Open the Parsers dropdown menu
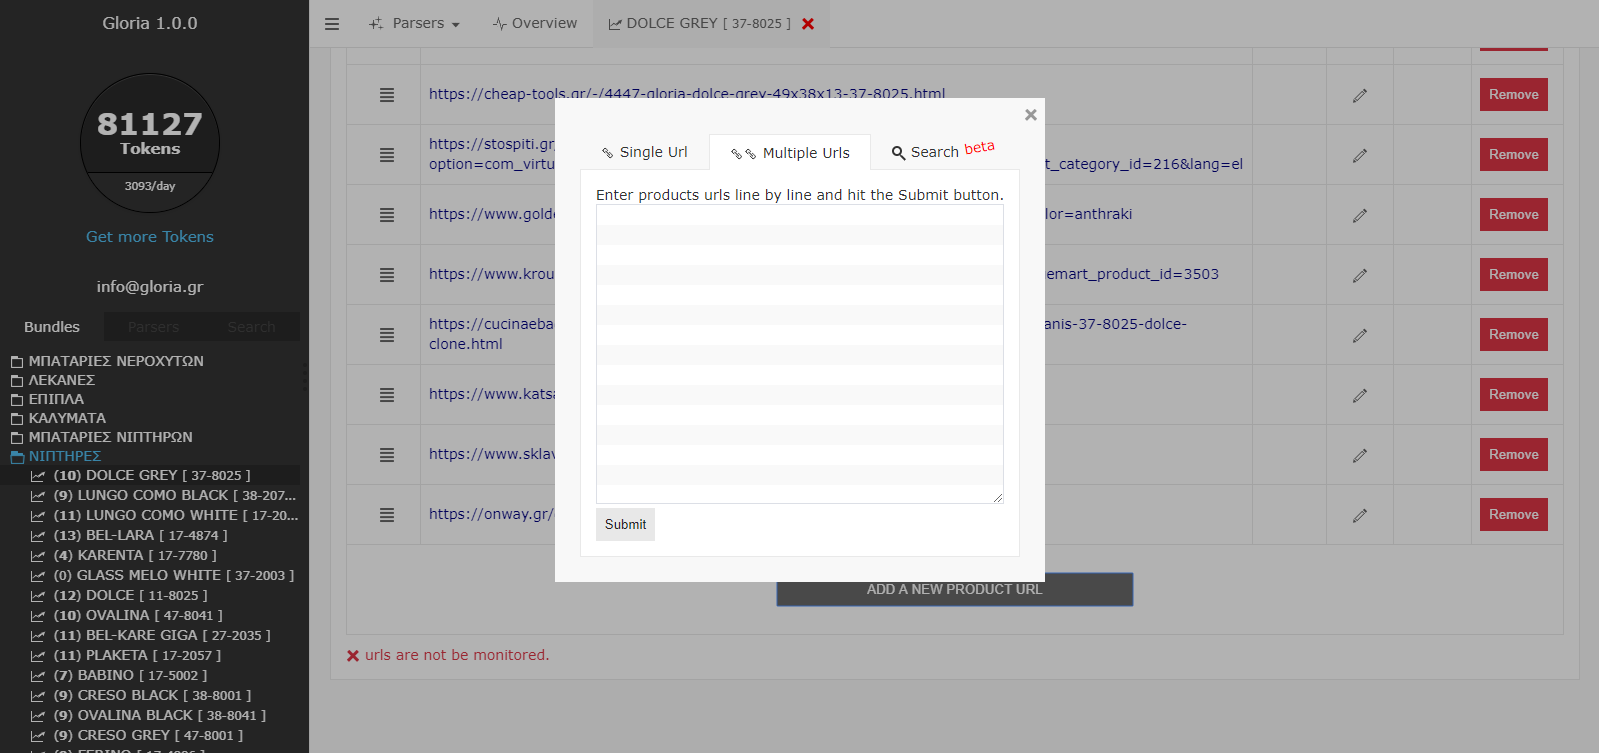Viewport: 1599px width, 753px height. click(x=415, y=24)
